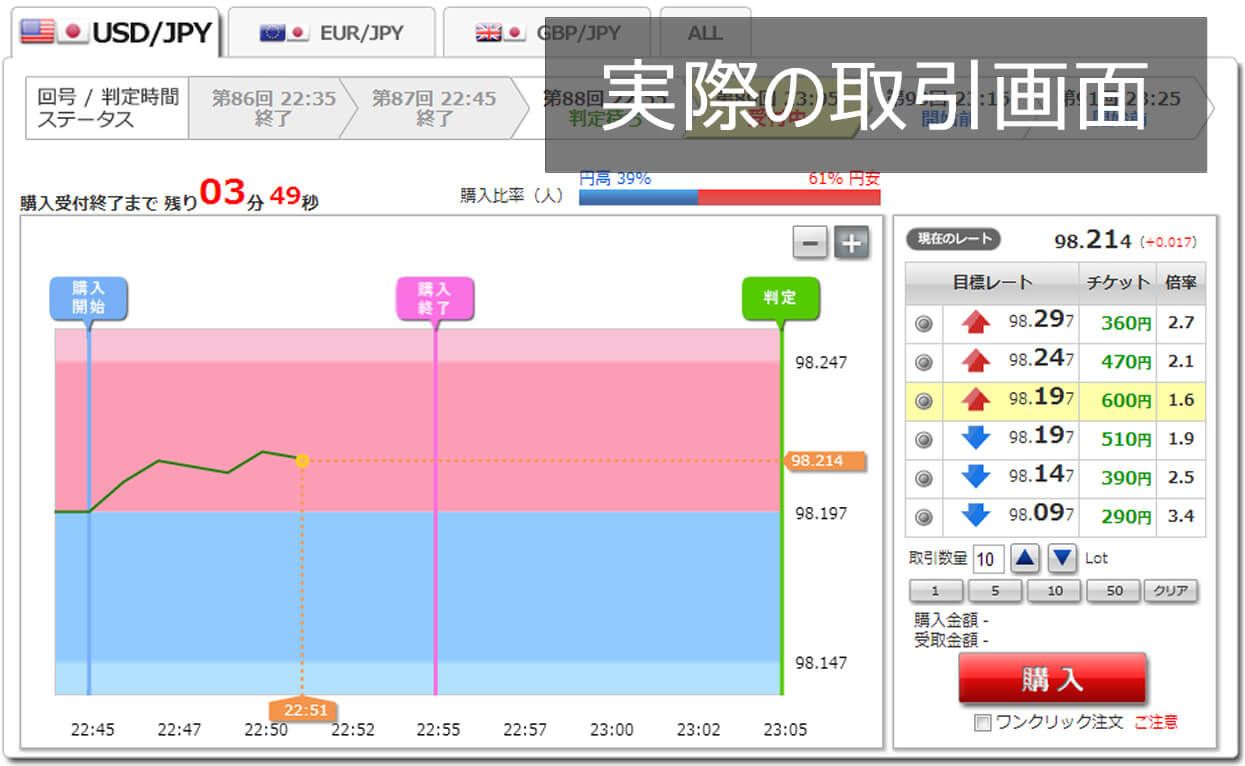1245x766 pixels.
Task: Click the 倍率 column header
Action: 1181,283
